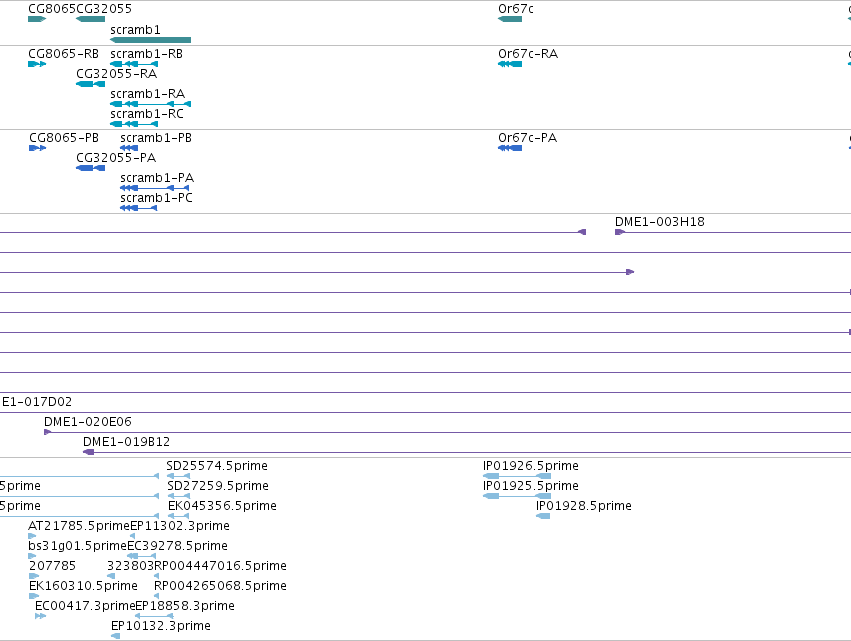Click the AT21785.5prime EST label
This screenshot has height=641, width=851.
pyautogui.click(x=79, y=526)
